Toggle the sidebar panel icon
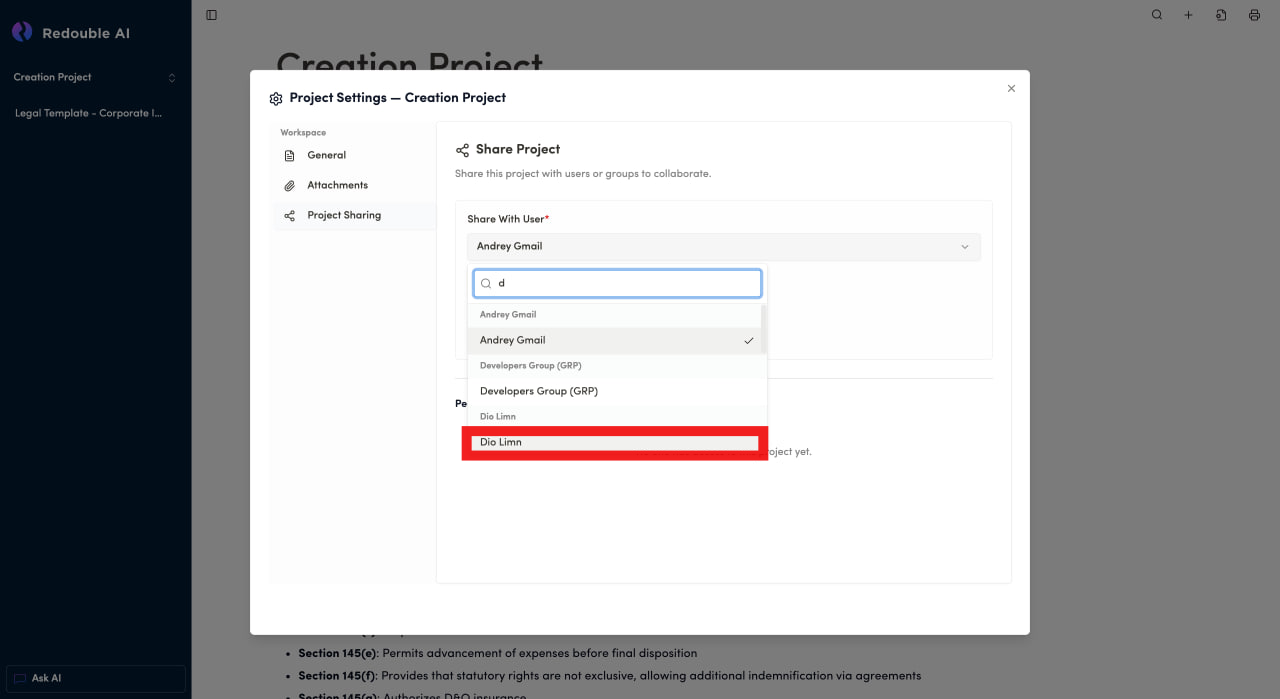1280x699 pixels. pos(211,15)
